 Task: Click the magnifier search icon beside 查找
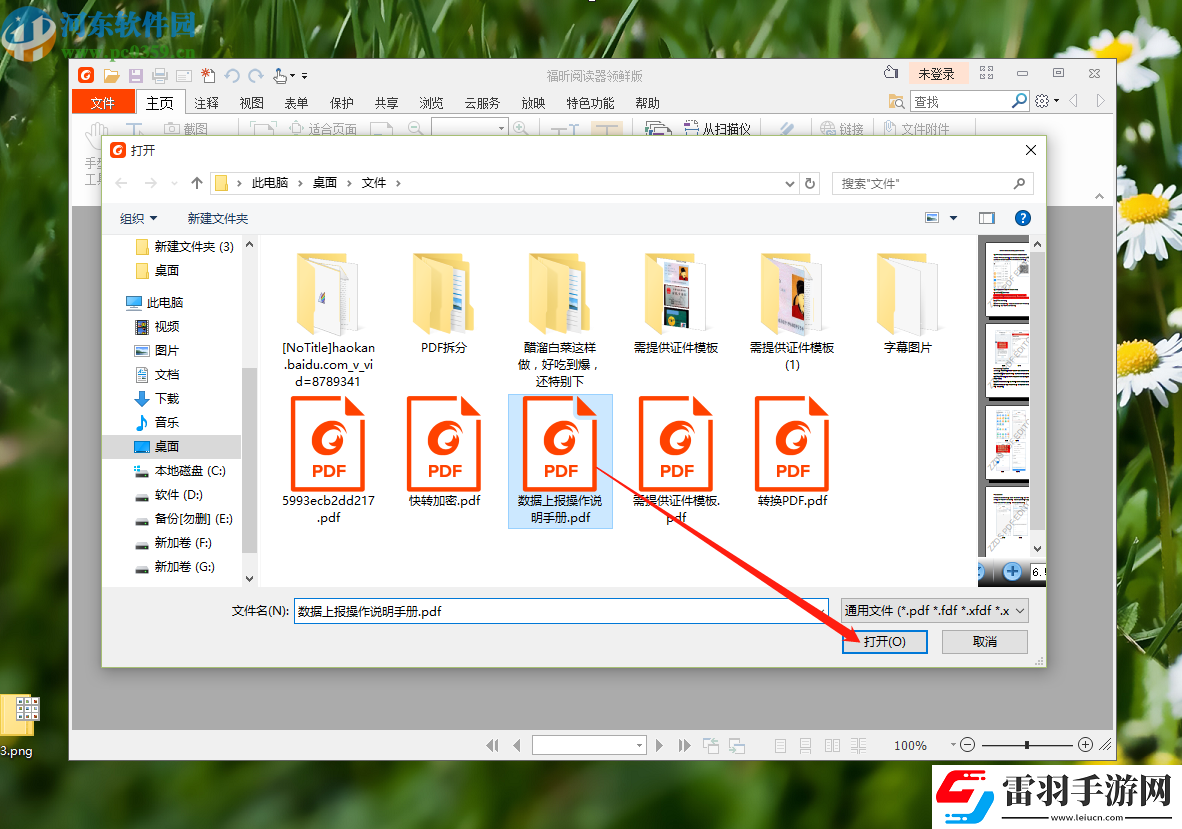pos(1019,101)
